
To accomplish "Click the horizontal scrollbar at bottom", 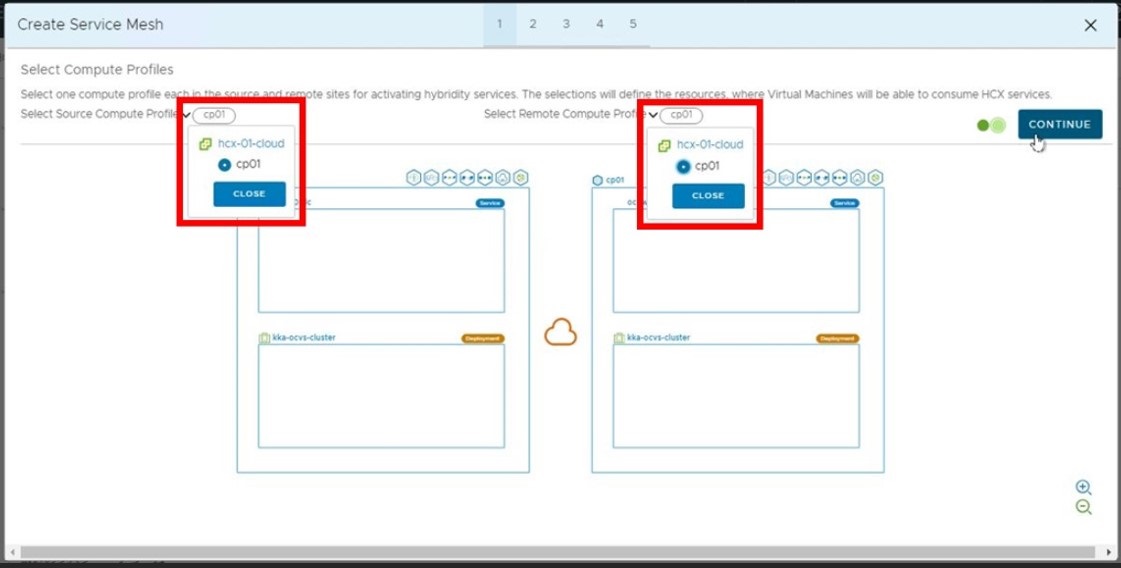I will click(x=560, y=552).
